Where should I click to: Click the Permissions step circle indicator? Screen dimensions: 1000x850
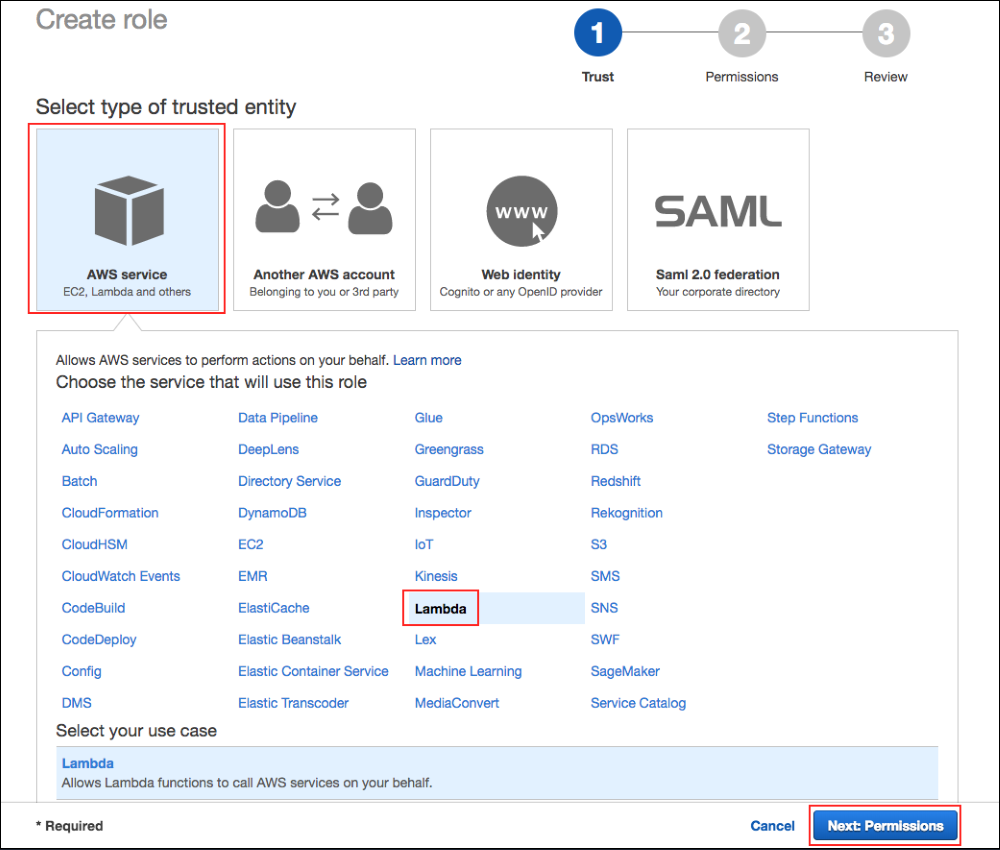click(742, 32)
